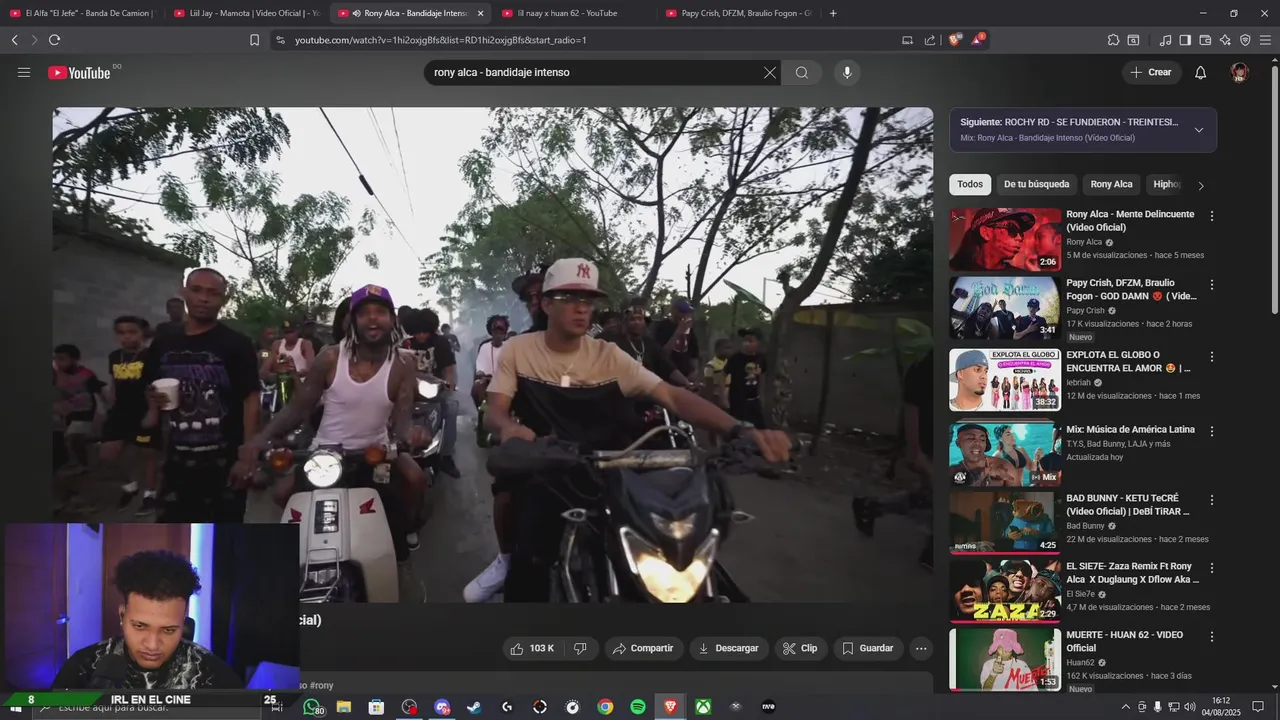Open Brave Rewards triangle icon
This screenshot has height=720, width=1280.
point(979,40)
